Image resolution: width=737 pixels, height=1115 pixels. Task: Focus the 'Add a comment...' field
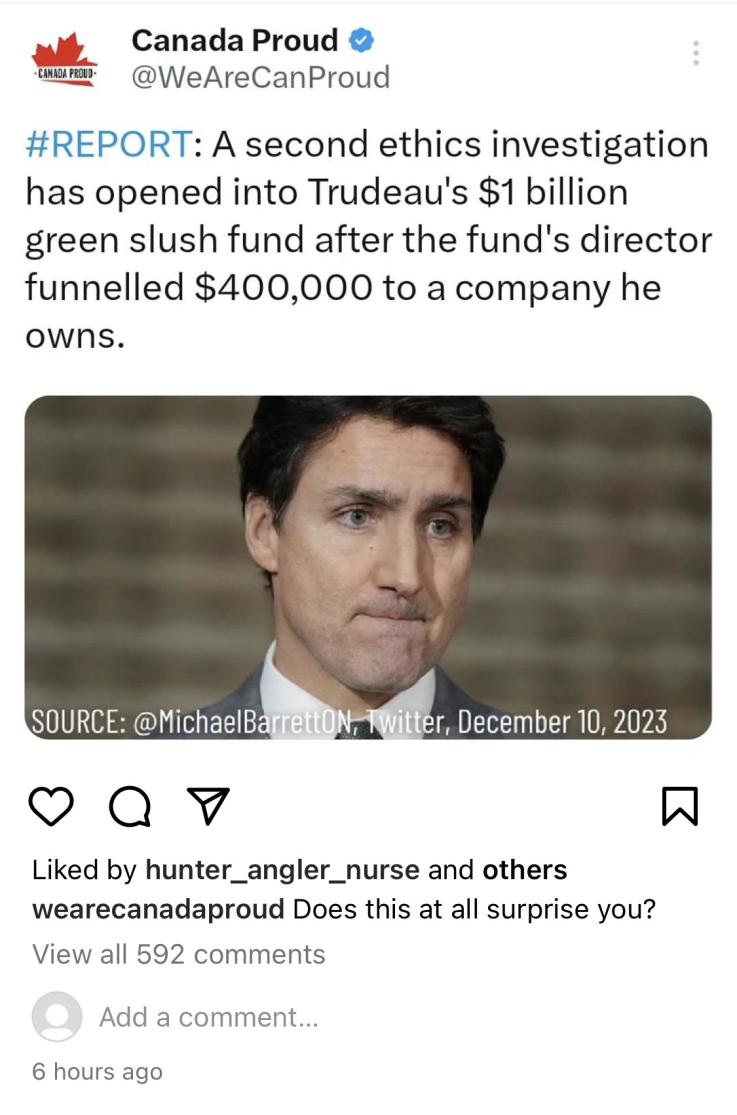click(209, 1017)
